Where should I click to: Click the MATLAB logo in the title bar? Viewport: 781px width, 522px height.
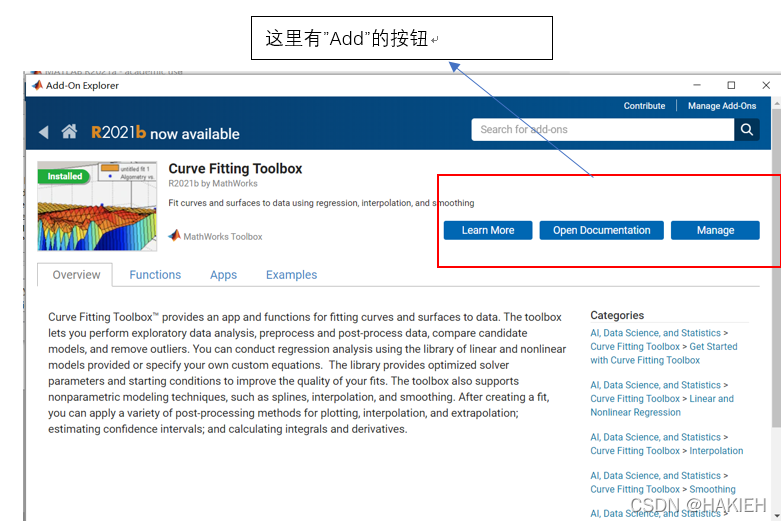point(37,85)
